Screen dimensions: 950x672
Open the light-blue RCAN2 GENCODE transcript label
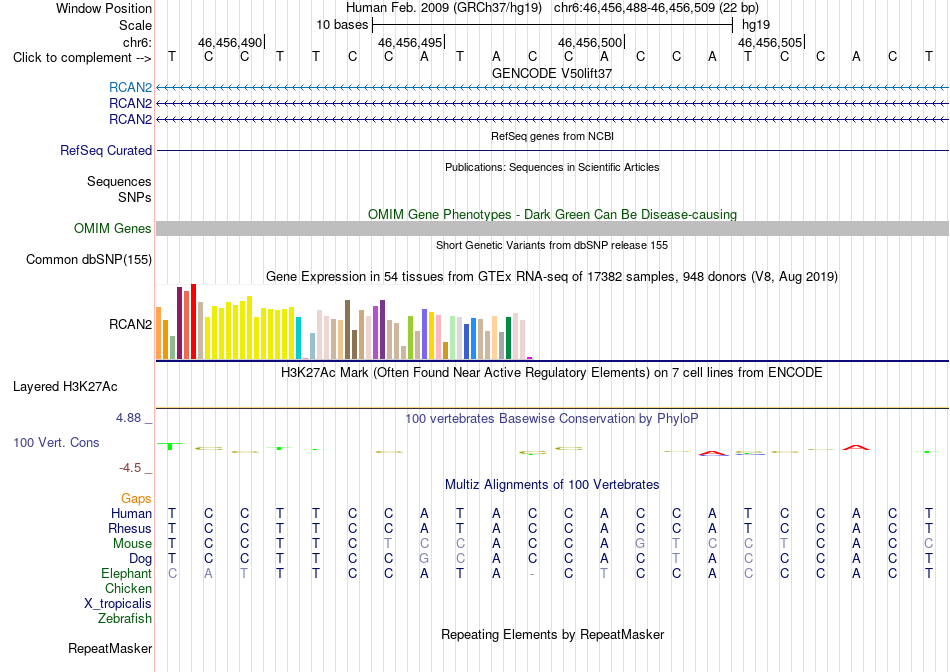coord(130,87)
